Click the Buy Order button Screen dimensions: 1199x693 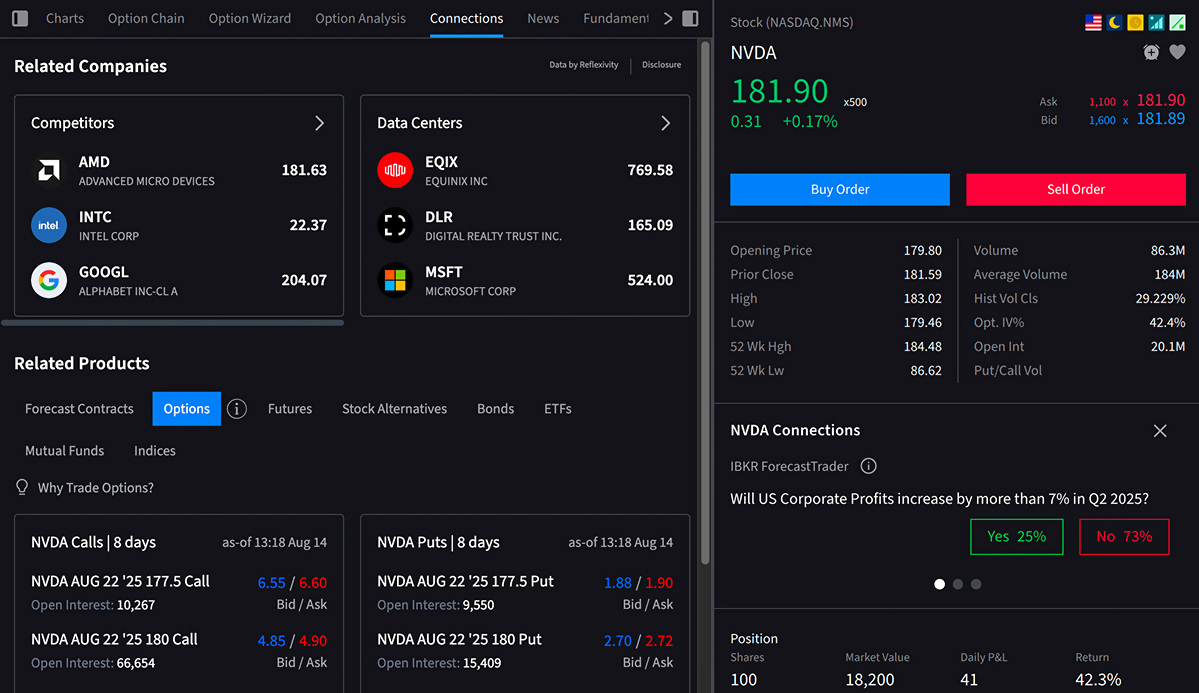point(839,189)
